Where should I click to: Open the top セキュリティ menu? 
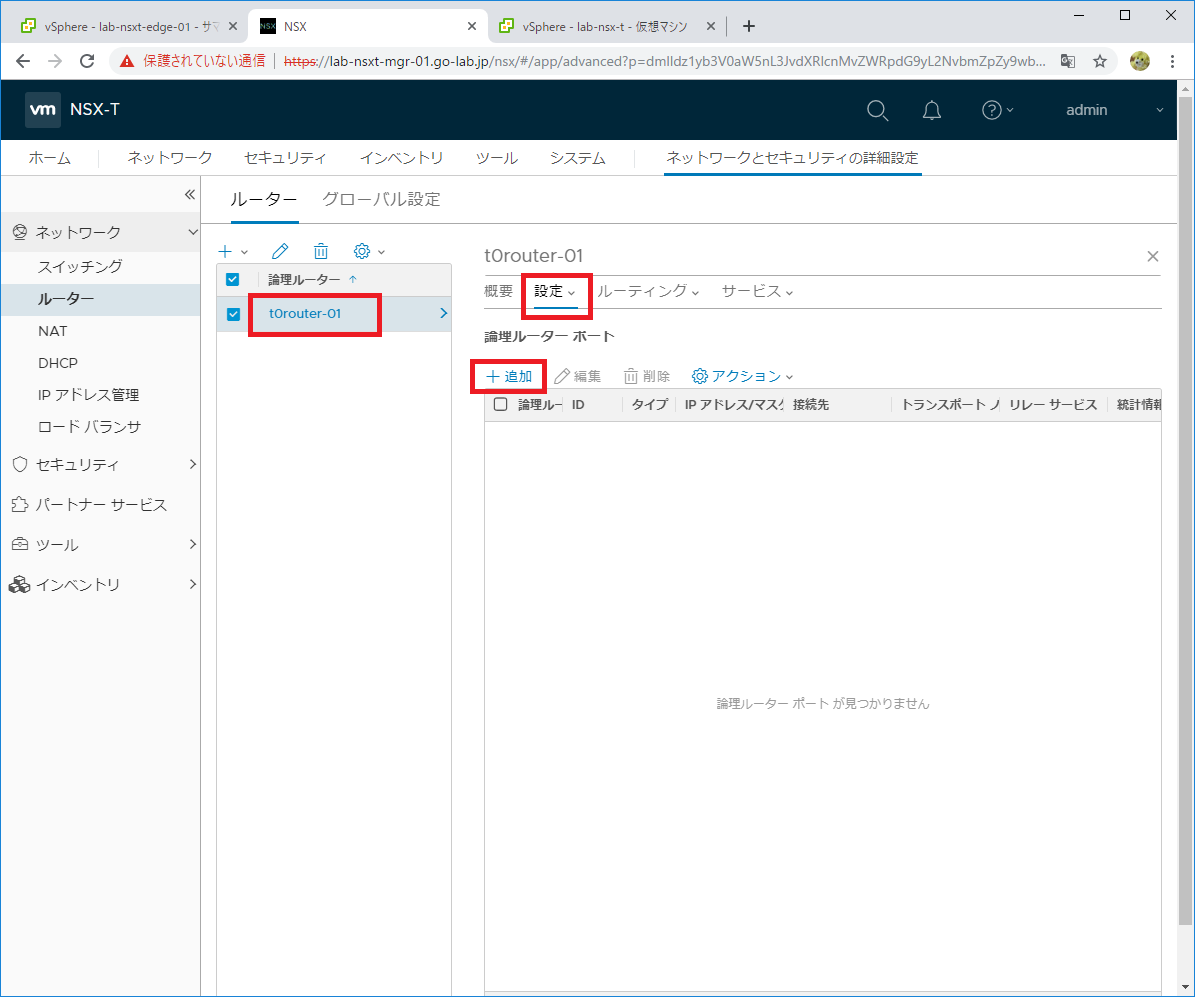285,159
